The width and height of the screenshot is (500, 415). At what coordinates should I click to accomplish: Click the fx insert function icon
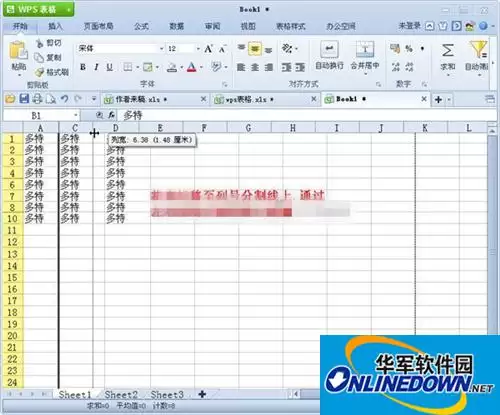point(112,115)
